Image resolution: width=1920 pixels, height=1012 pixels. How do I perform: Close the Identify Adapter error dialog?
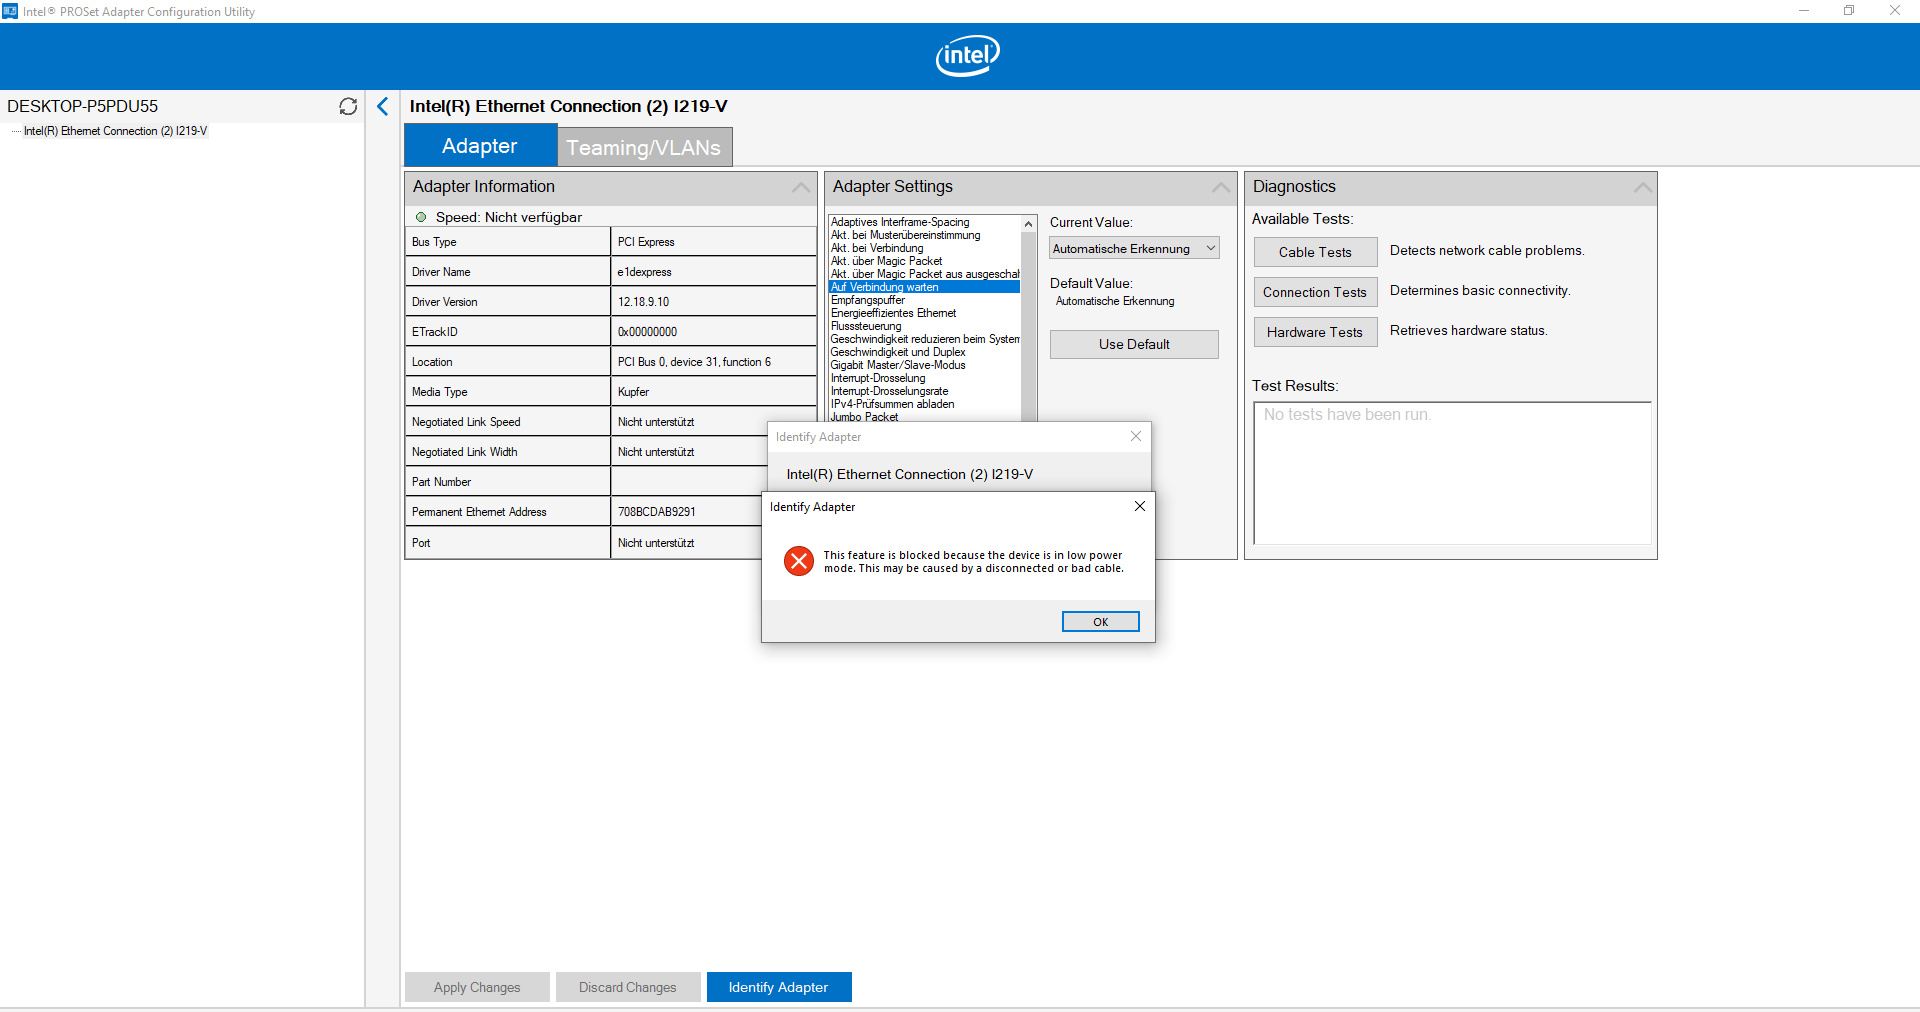point(1139,506)
